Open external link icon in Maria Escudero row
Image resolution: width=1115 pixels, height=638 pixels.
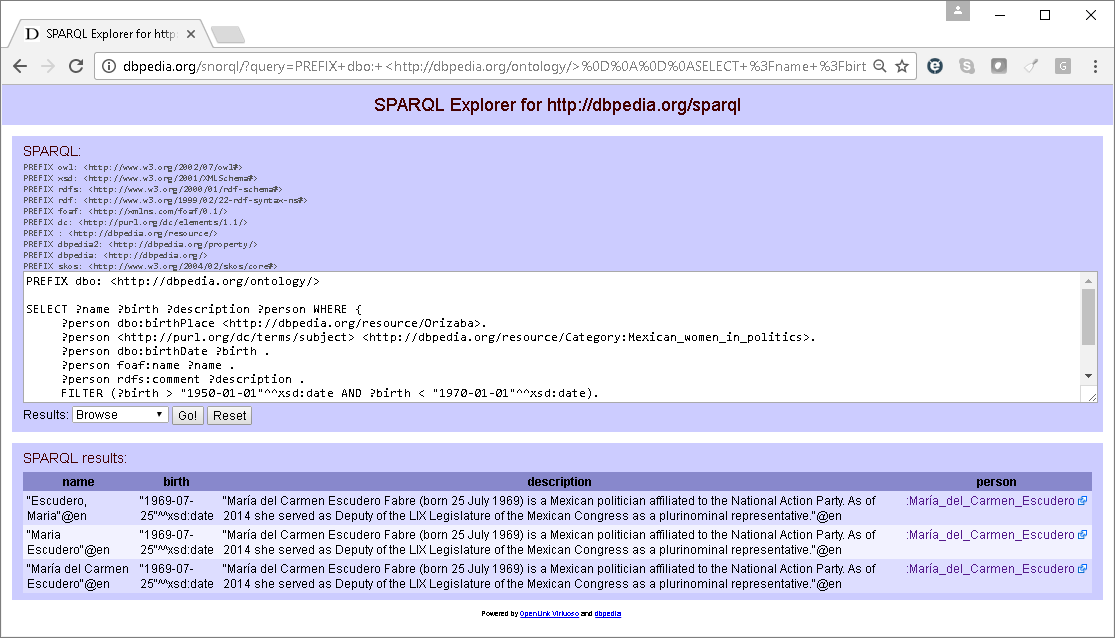click(1082, 535)
